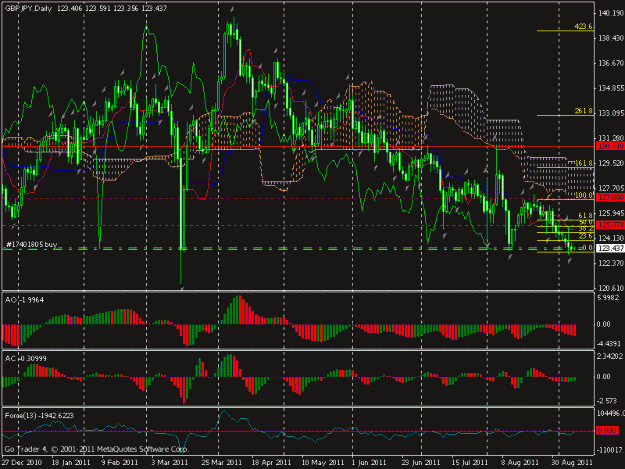The width and height of the screenshot is (625, 469).
Task: Click the 261.8 Fibonacci level label
Action: click(584, 111)
